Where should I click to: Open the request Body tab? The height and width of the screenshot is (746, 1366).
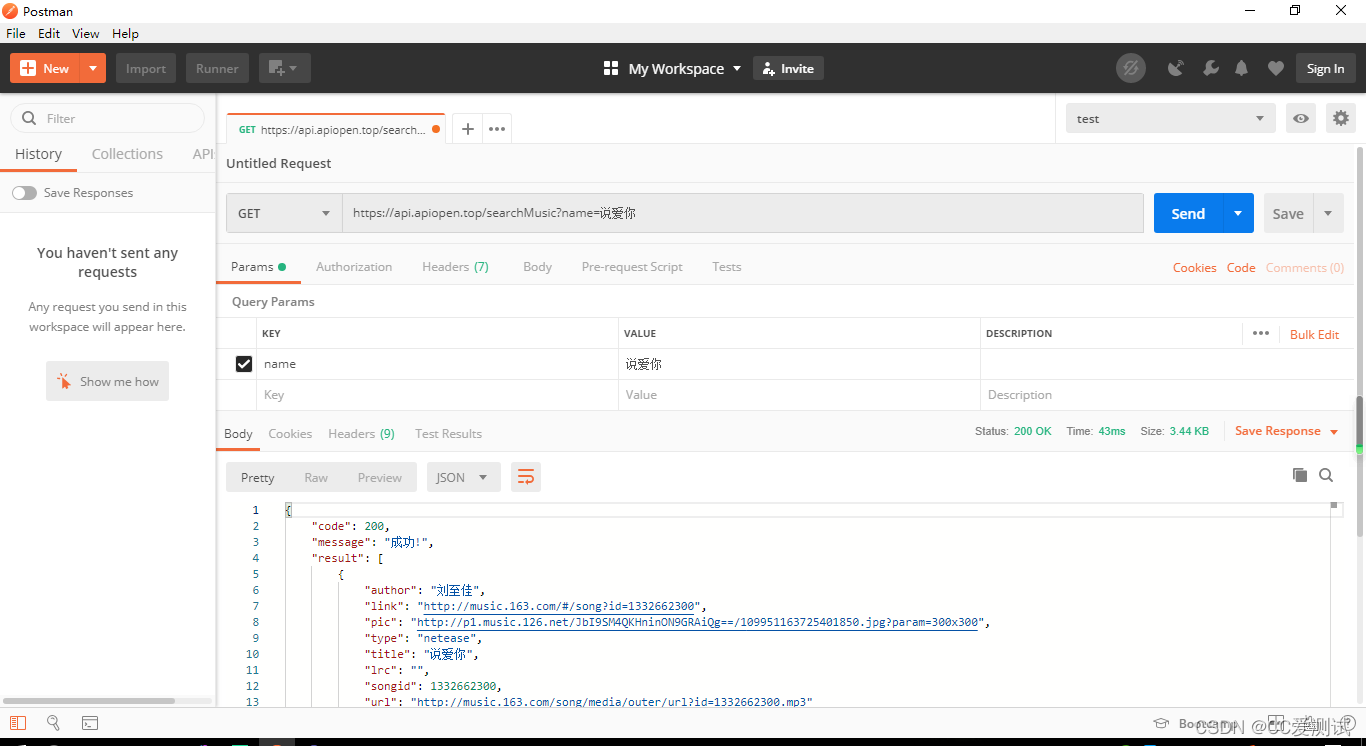click(537, 267)
